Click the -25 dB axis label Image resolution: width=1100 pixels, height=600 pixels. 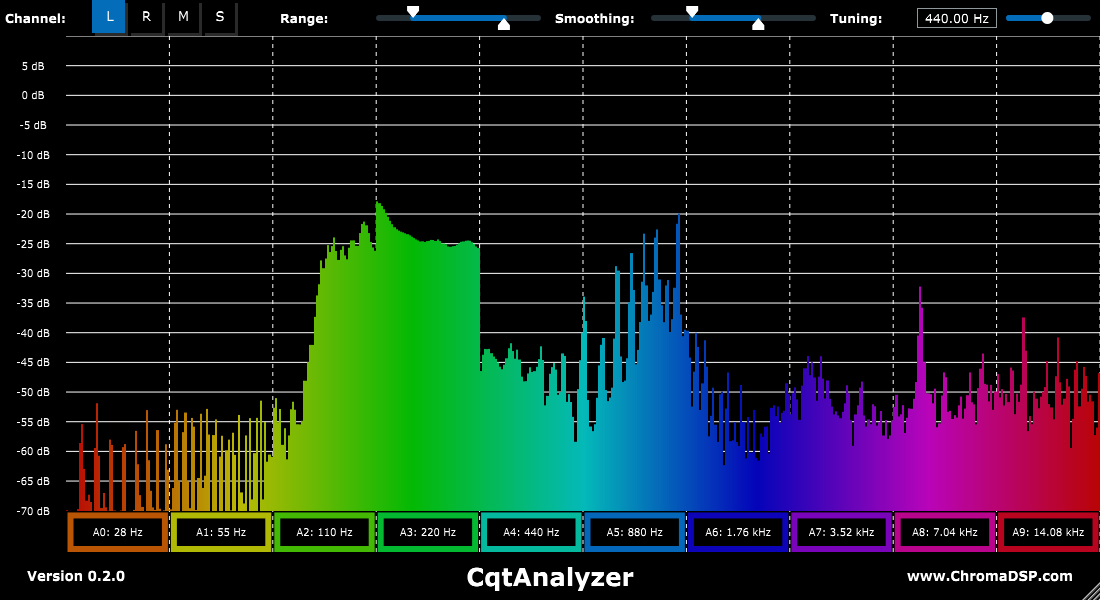point(33,244)
